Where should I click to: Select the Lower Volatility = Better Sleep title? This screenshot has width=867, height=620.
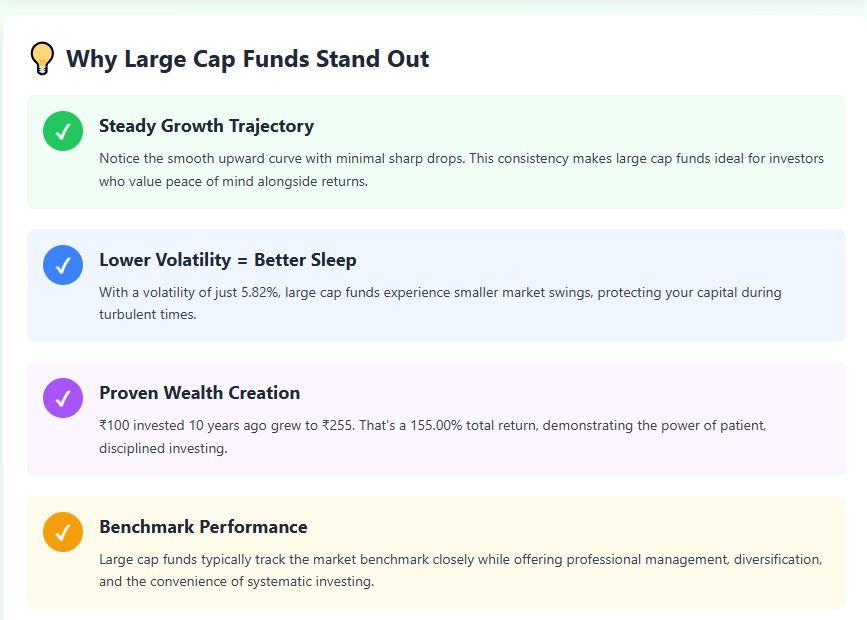pyautogui.click(x=227, y=260)
